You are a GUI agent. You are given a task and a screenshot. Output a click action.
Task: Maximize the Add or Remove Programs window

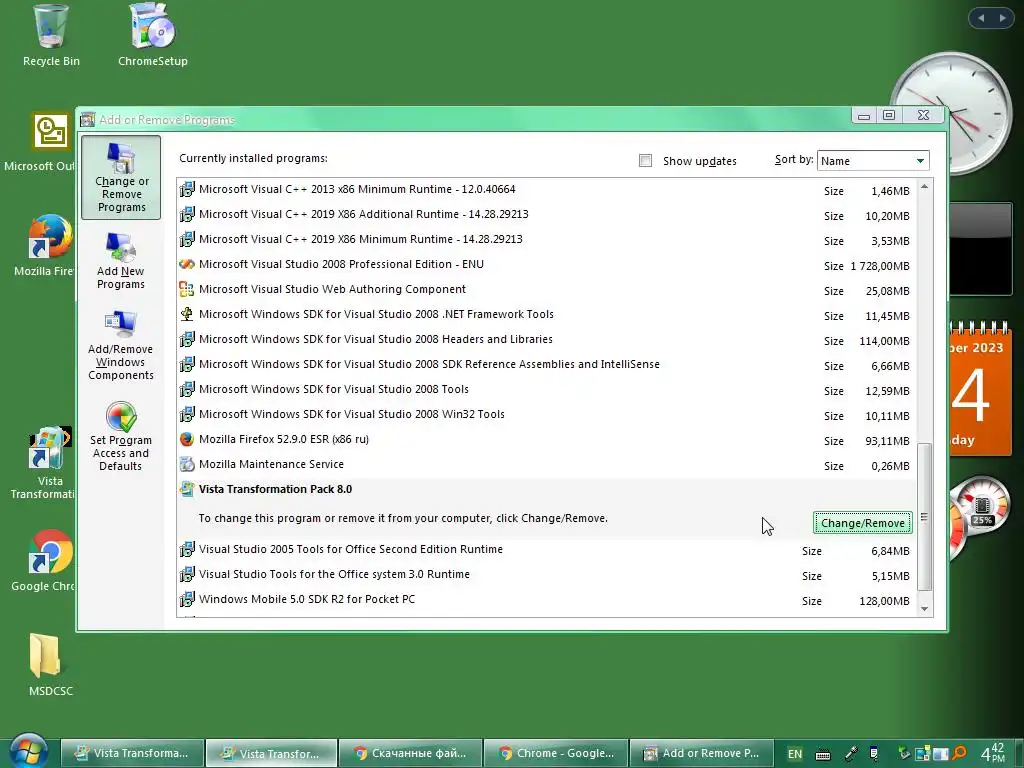coord(889,115)
